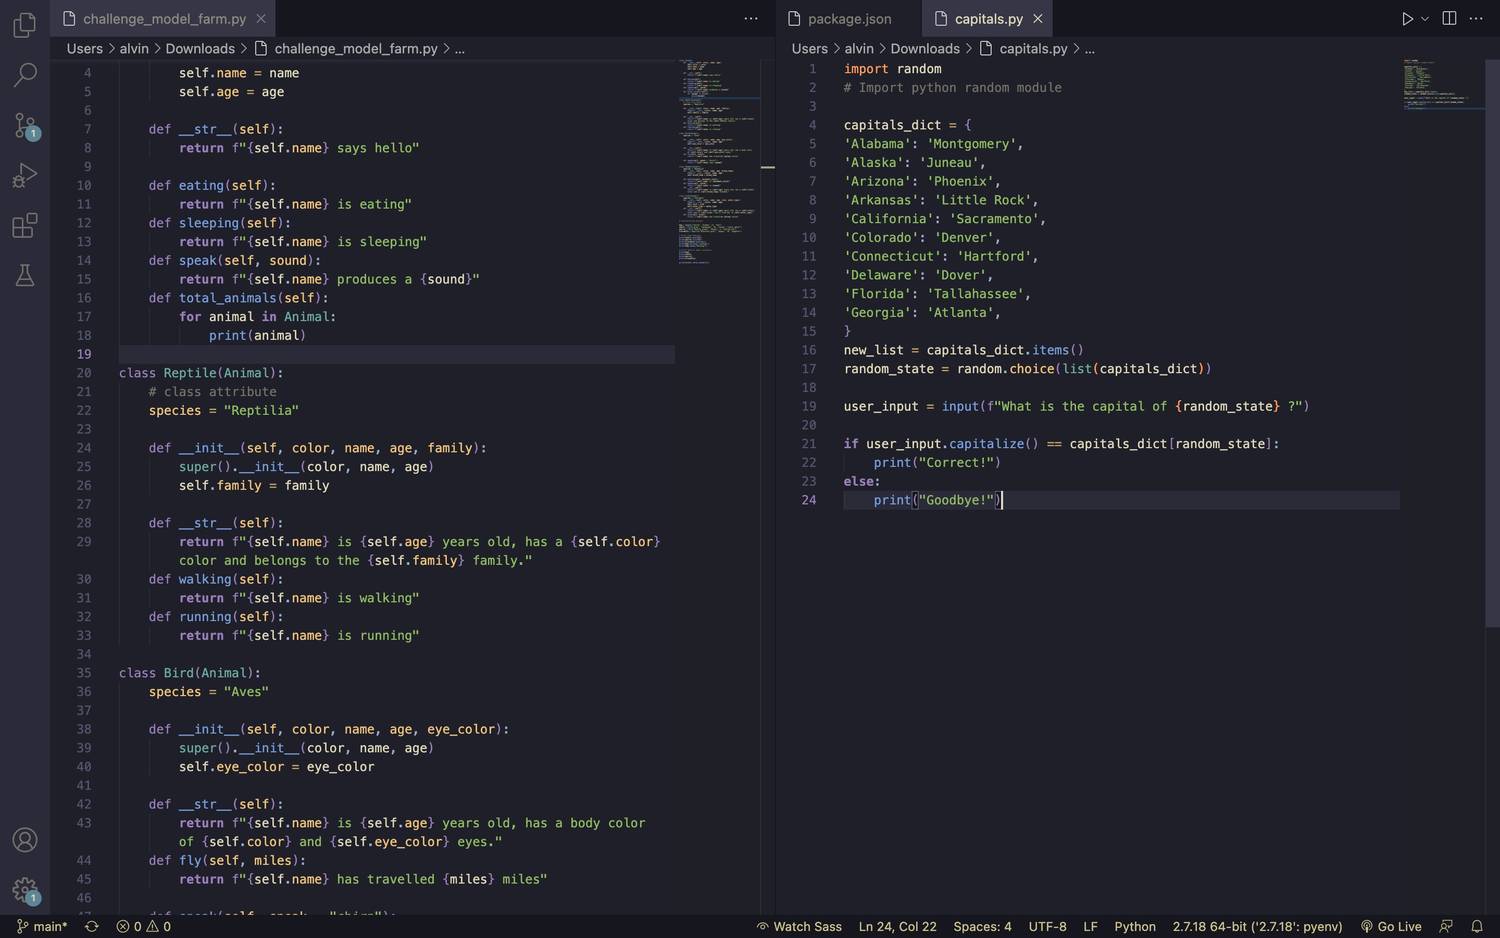The height and width of the screenshot is (938, 1500).
Task: Open Run and Debug view
Action: 25,176
